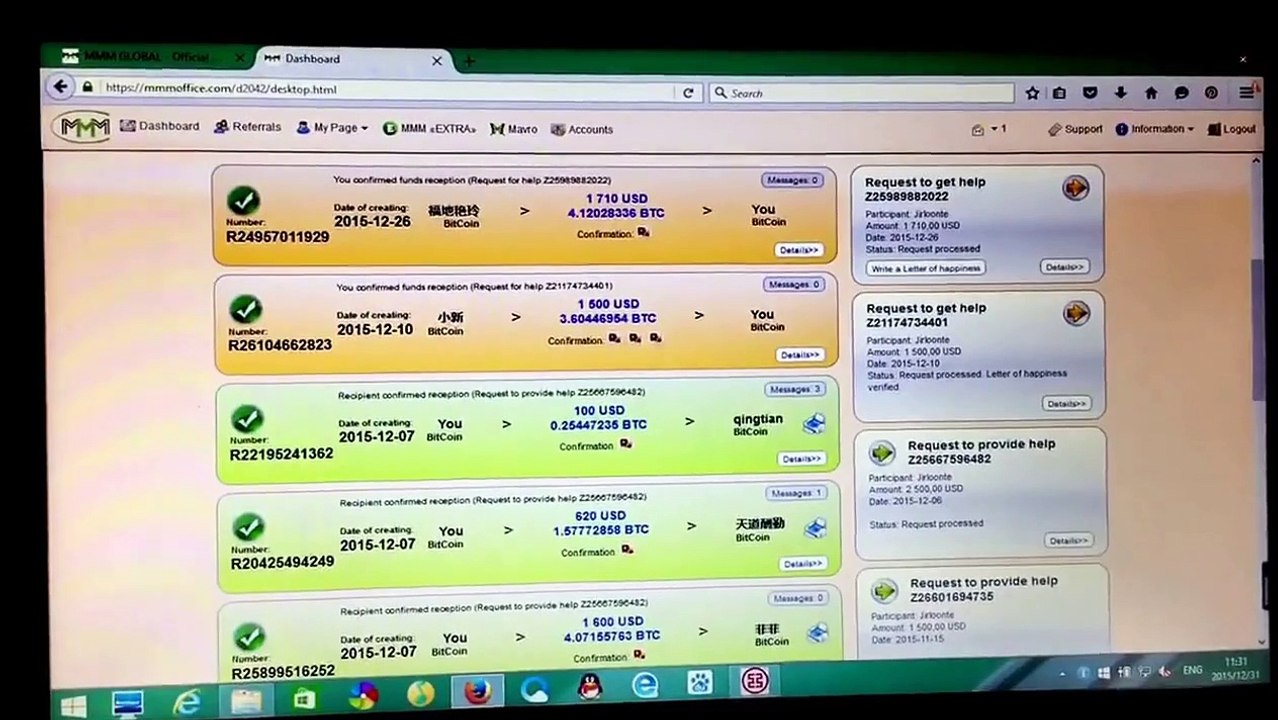
Task: Open Messages: 1 on order R20425494249
Action: [797, 493]
